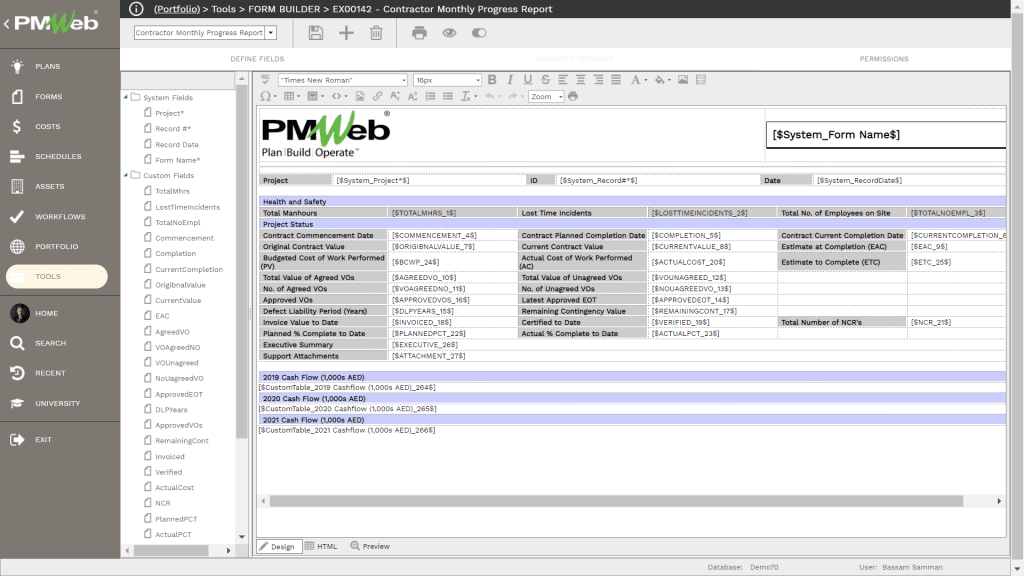Viewport: 1024px width, 576px height.
Task: Open Workflows in the sidebar
Action: coord(59,216)
